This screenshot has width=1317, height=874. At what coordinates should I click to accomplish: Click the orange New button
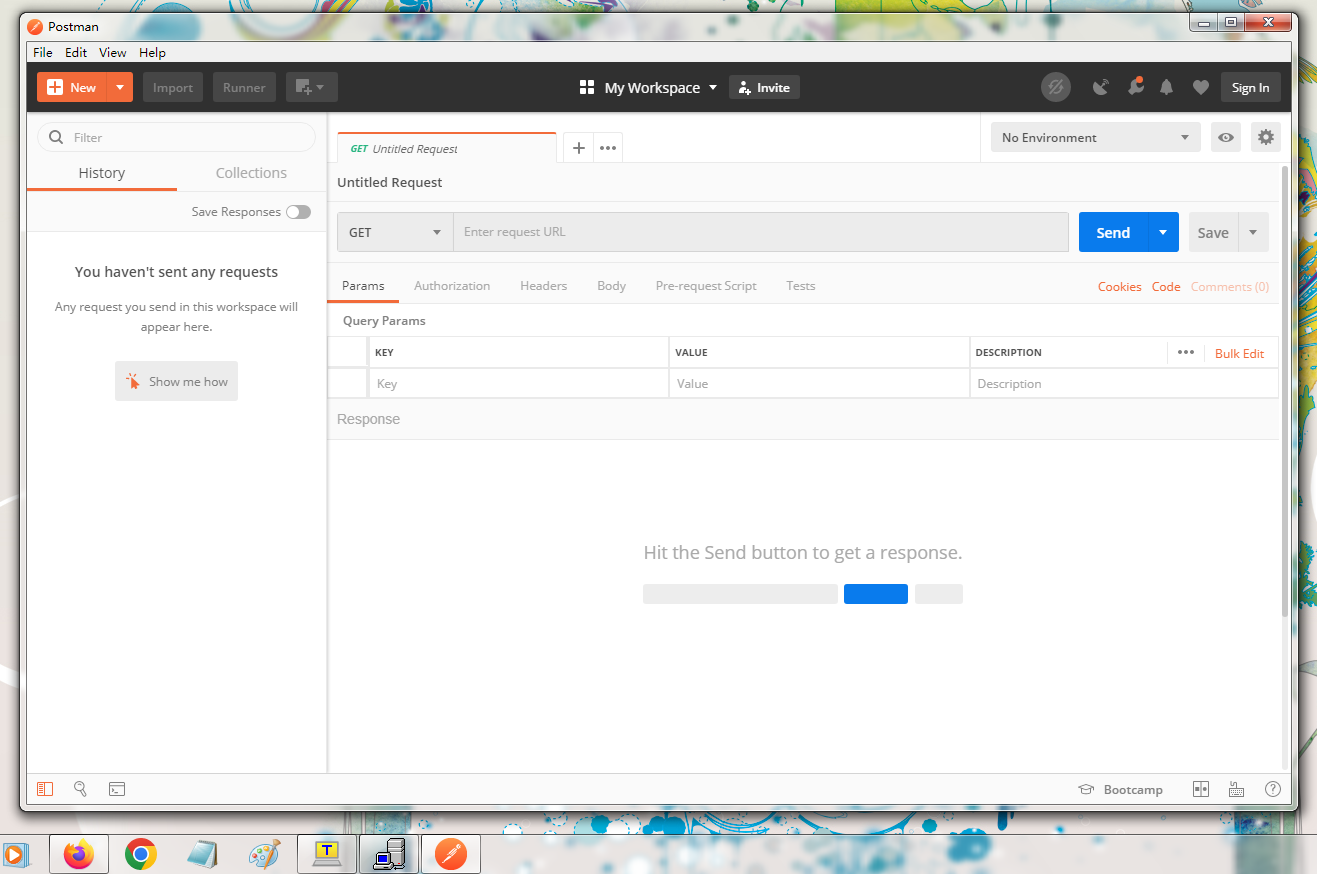tap(72, 88)
